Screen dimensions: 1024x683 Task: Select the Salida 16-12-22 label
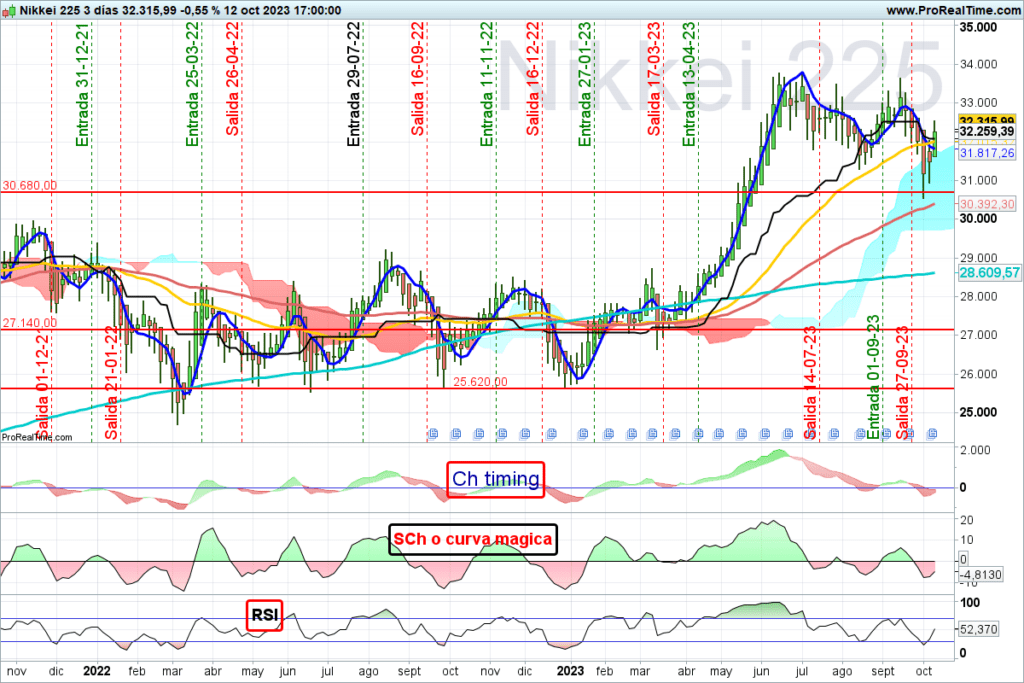point(534,79)
